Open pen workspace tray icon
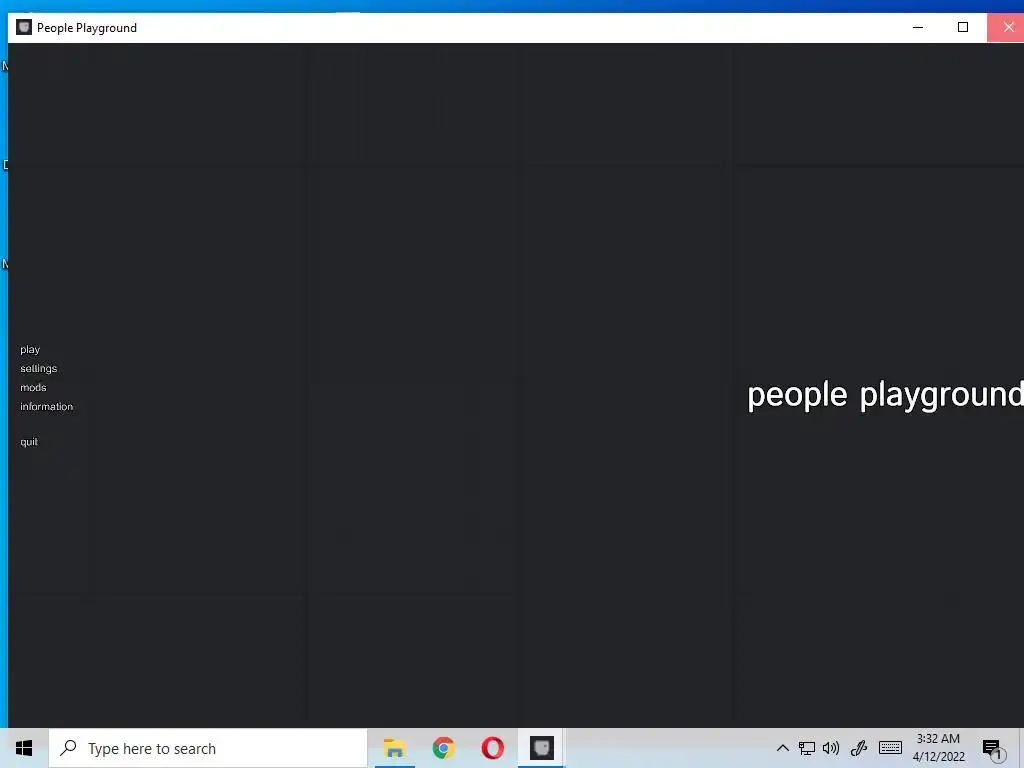 [858, 748]
